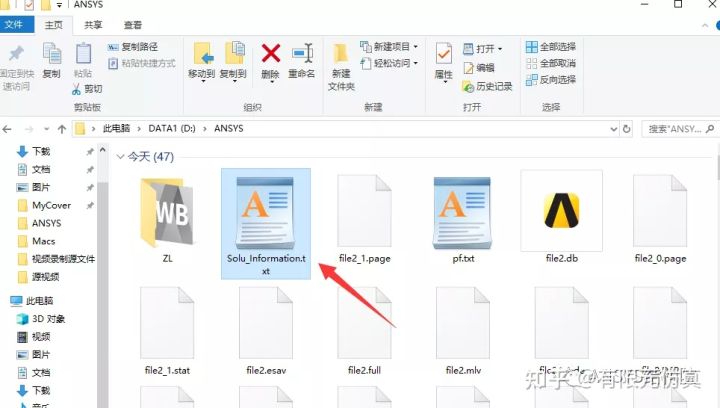This screenshot has height=408, width=720.
Task: View 历史记录 file history
Action: pos(487,86)
